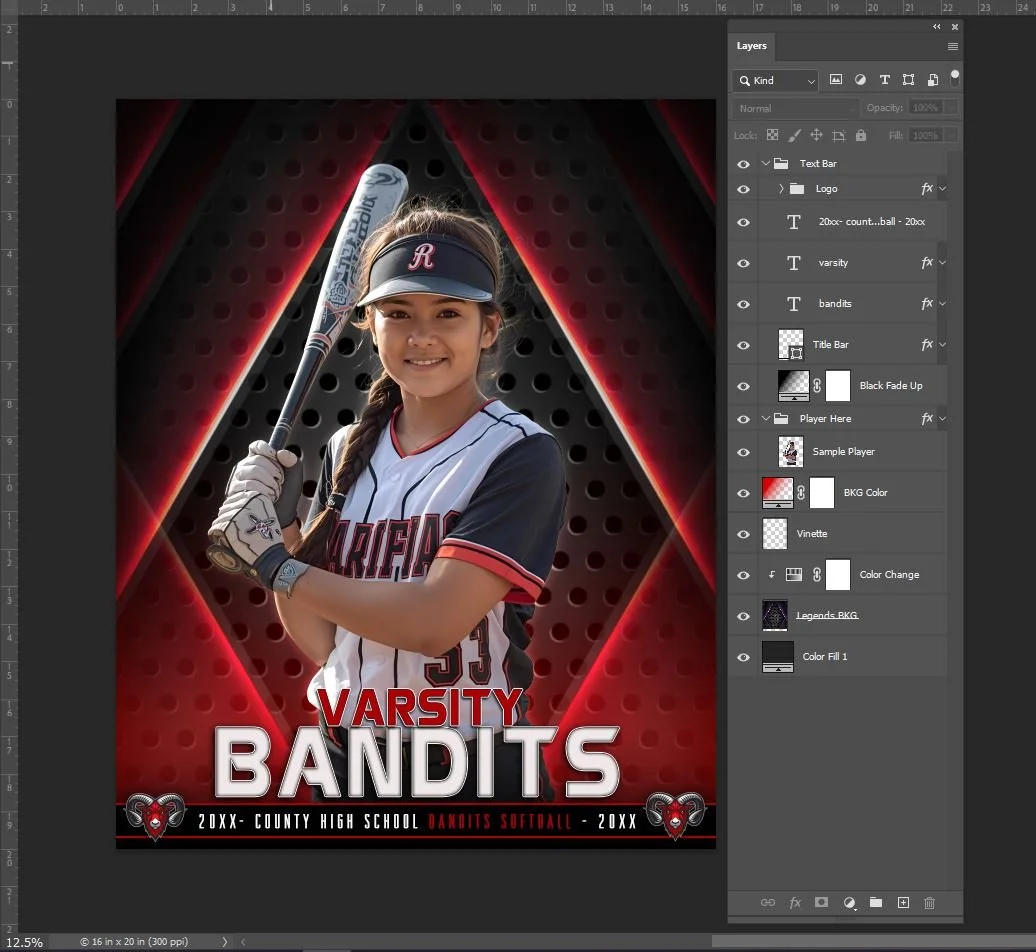The height and width of the screenshot is (952, 1036).
Task: Collapse the Text Bar group
Action: (766, 163)
